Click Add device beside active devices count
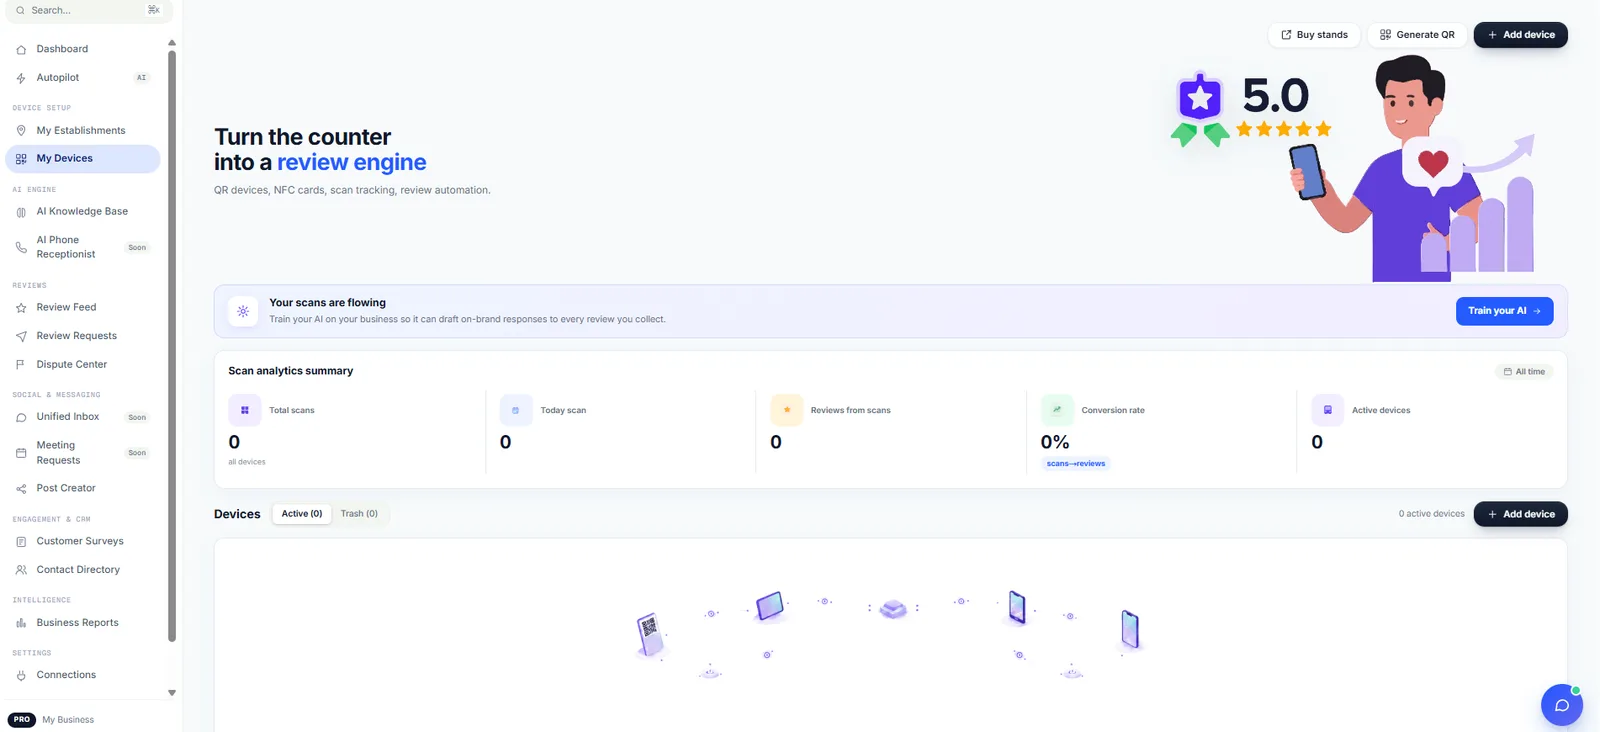Image resolution: width=1600 pixels, height=732 pixels. (x=1521, y=514)
